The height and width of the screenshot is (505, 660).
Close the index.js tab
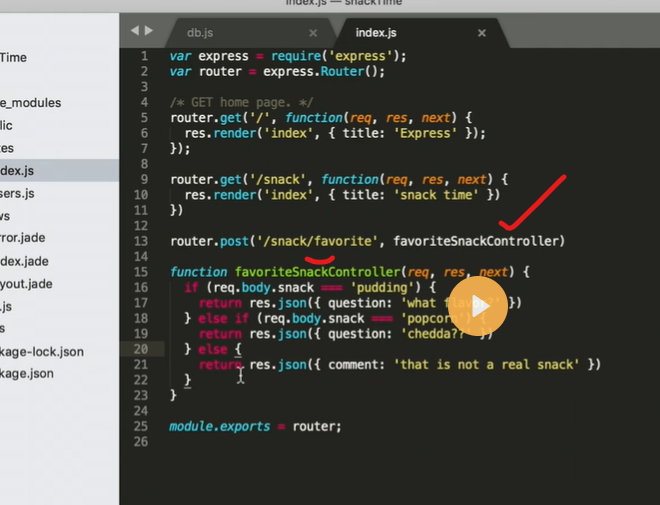(481, 33)
